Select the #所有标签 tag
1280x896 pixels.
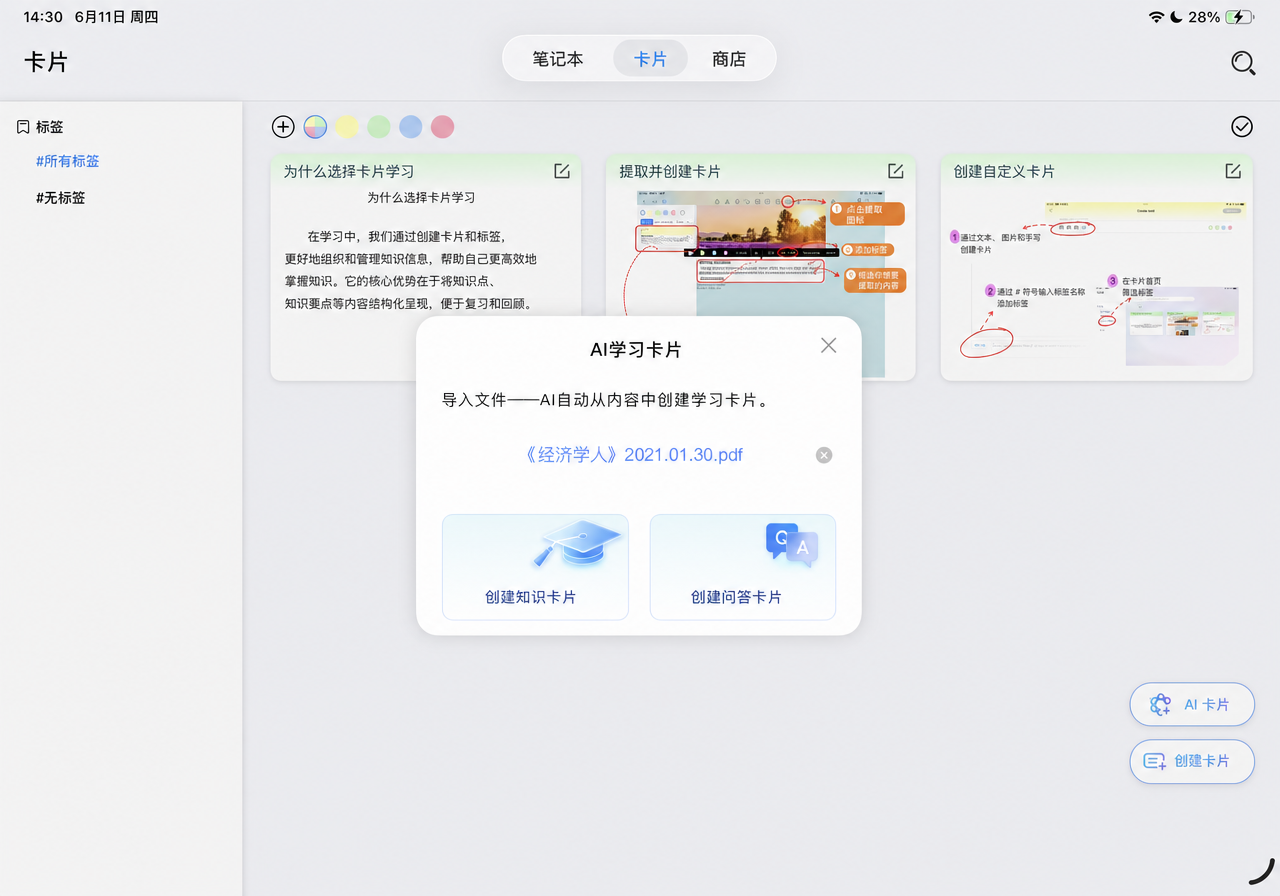[68, 161]
